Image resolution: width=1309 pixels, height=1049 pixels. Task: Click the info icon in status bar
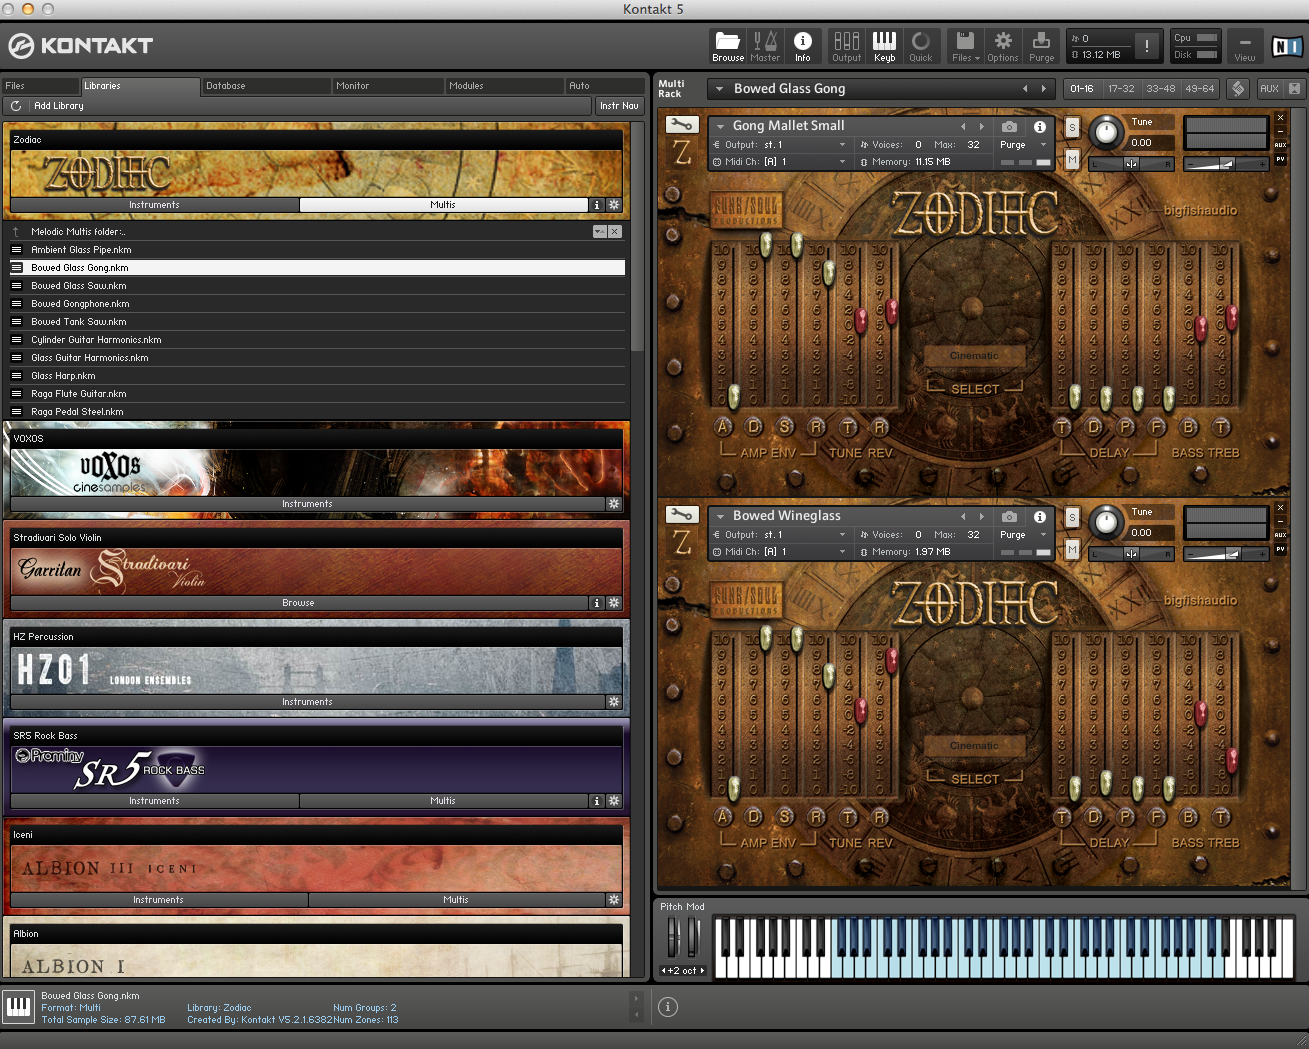[x=668, y=1007]
